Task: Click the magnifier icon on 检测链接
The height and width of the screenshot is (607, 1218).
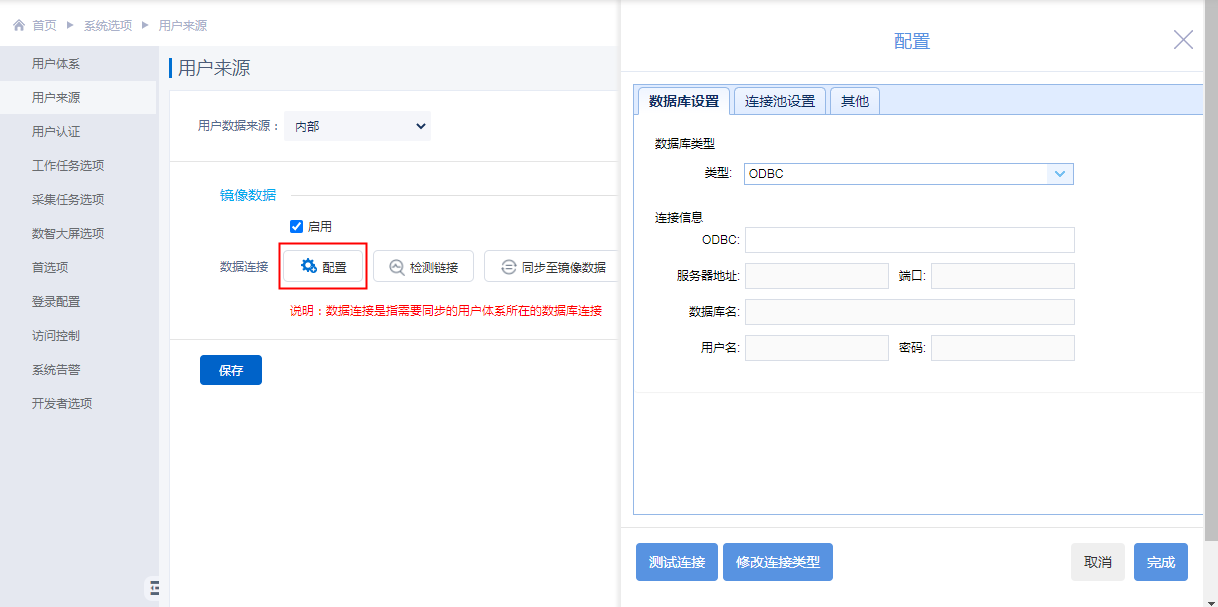Action: [396, 267]
